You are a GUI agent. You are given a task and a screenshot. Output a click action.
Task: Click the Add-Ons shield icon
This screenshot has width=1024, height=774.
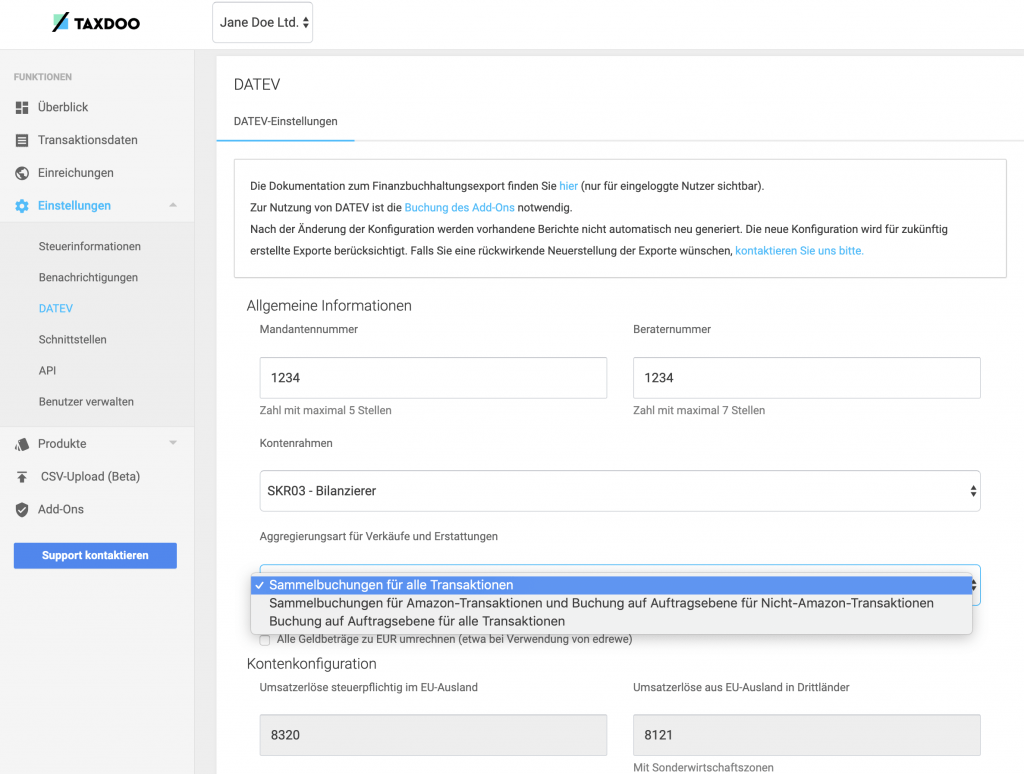(22, 509)
